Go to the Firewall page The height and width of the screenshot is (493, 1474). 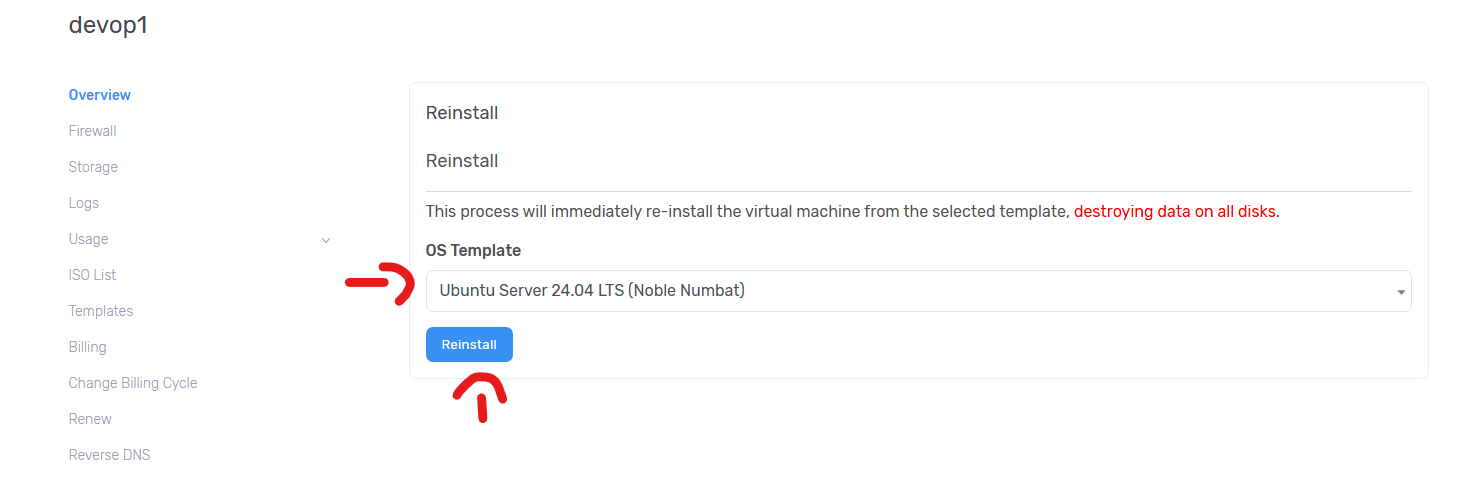click(x=92, y=131)
